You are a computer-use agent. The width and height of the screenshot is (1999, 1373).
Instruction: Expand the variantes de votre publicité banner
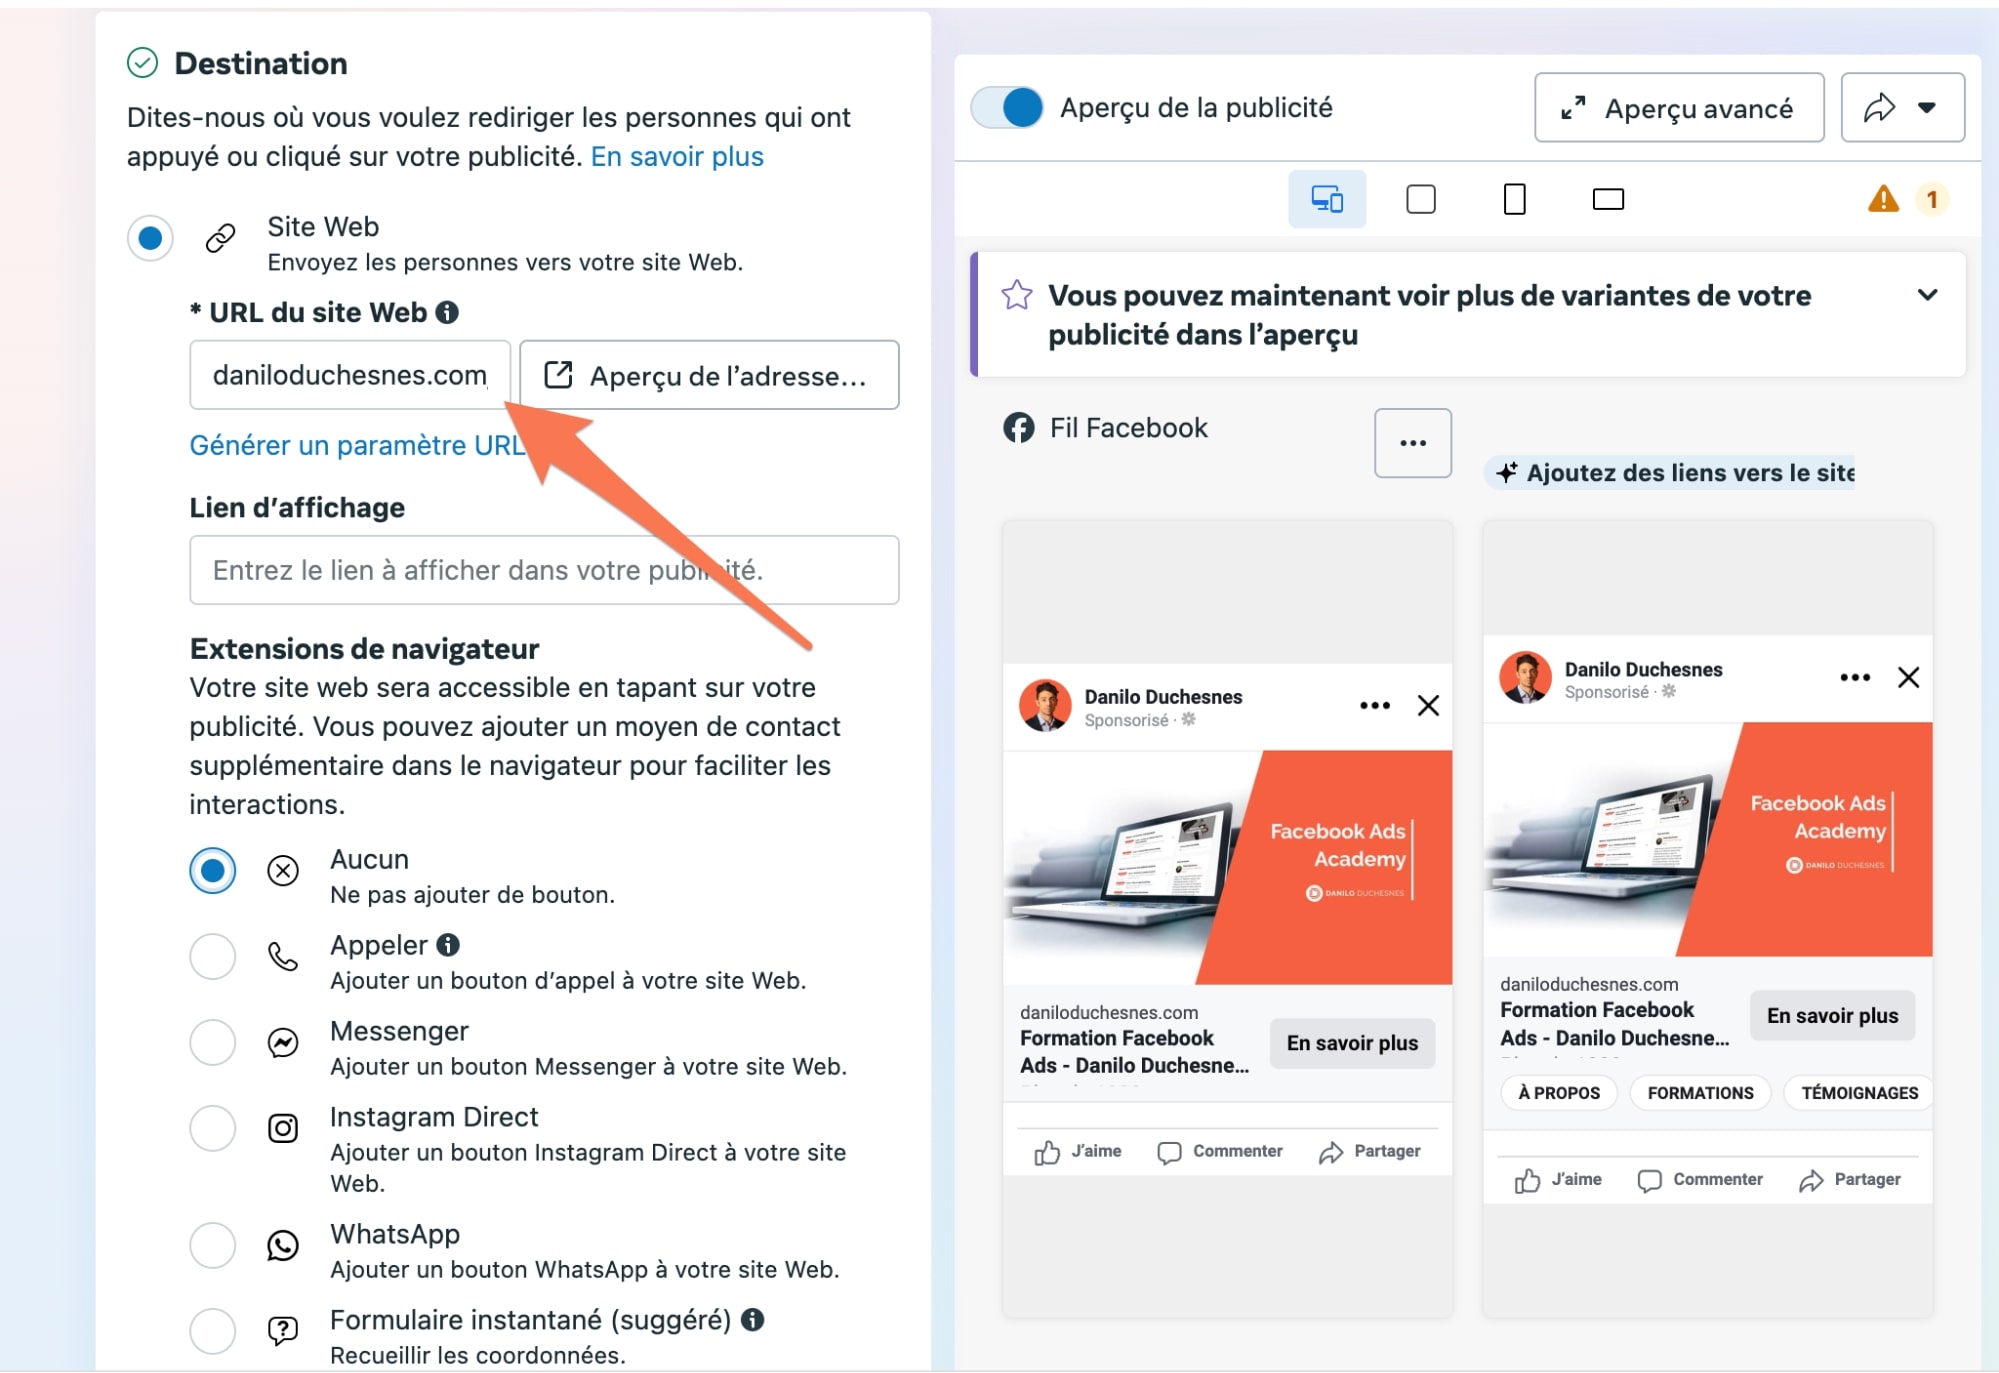coord(1926,295)
